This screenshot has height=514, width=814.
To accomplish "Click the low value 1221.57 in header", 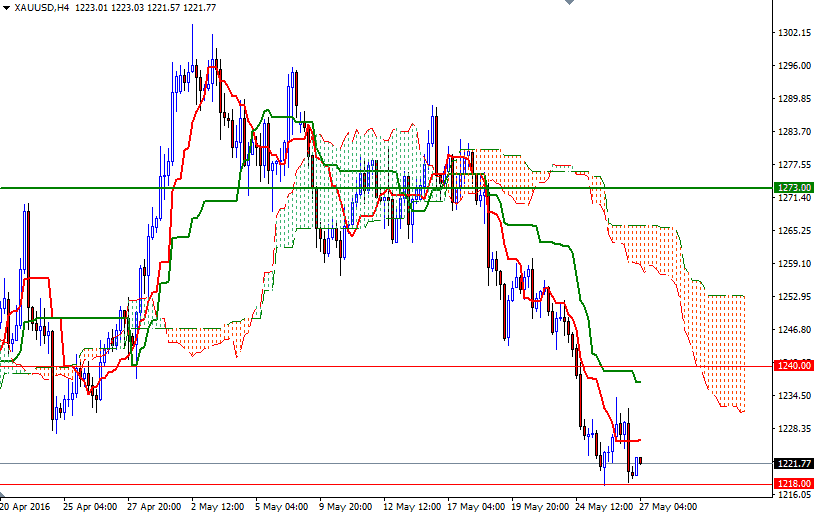I will (x=163, y=8).
